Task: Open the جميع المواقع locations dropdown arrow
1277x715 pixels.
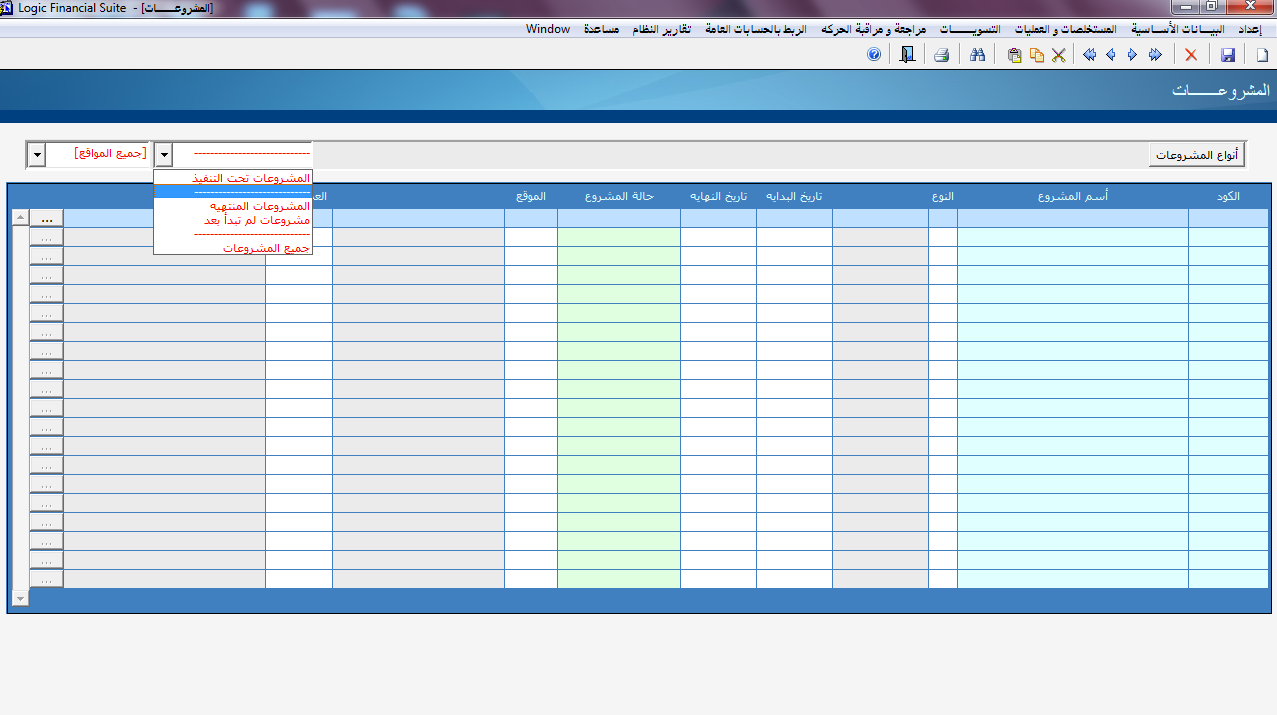Action: (36, 154)
